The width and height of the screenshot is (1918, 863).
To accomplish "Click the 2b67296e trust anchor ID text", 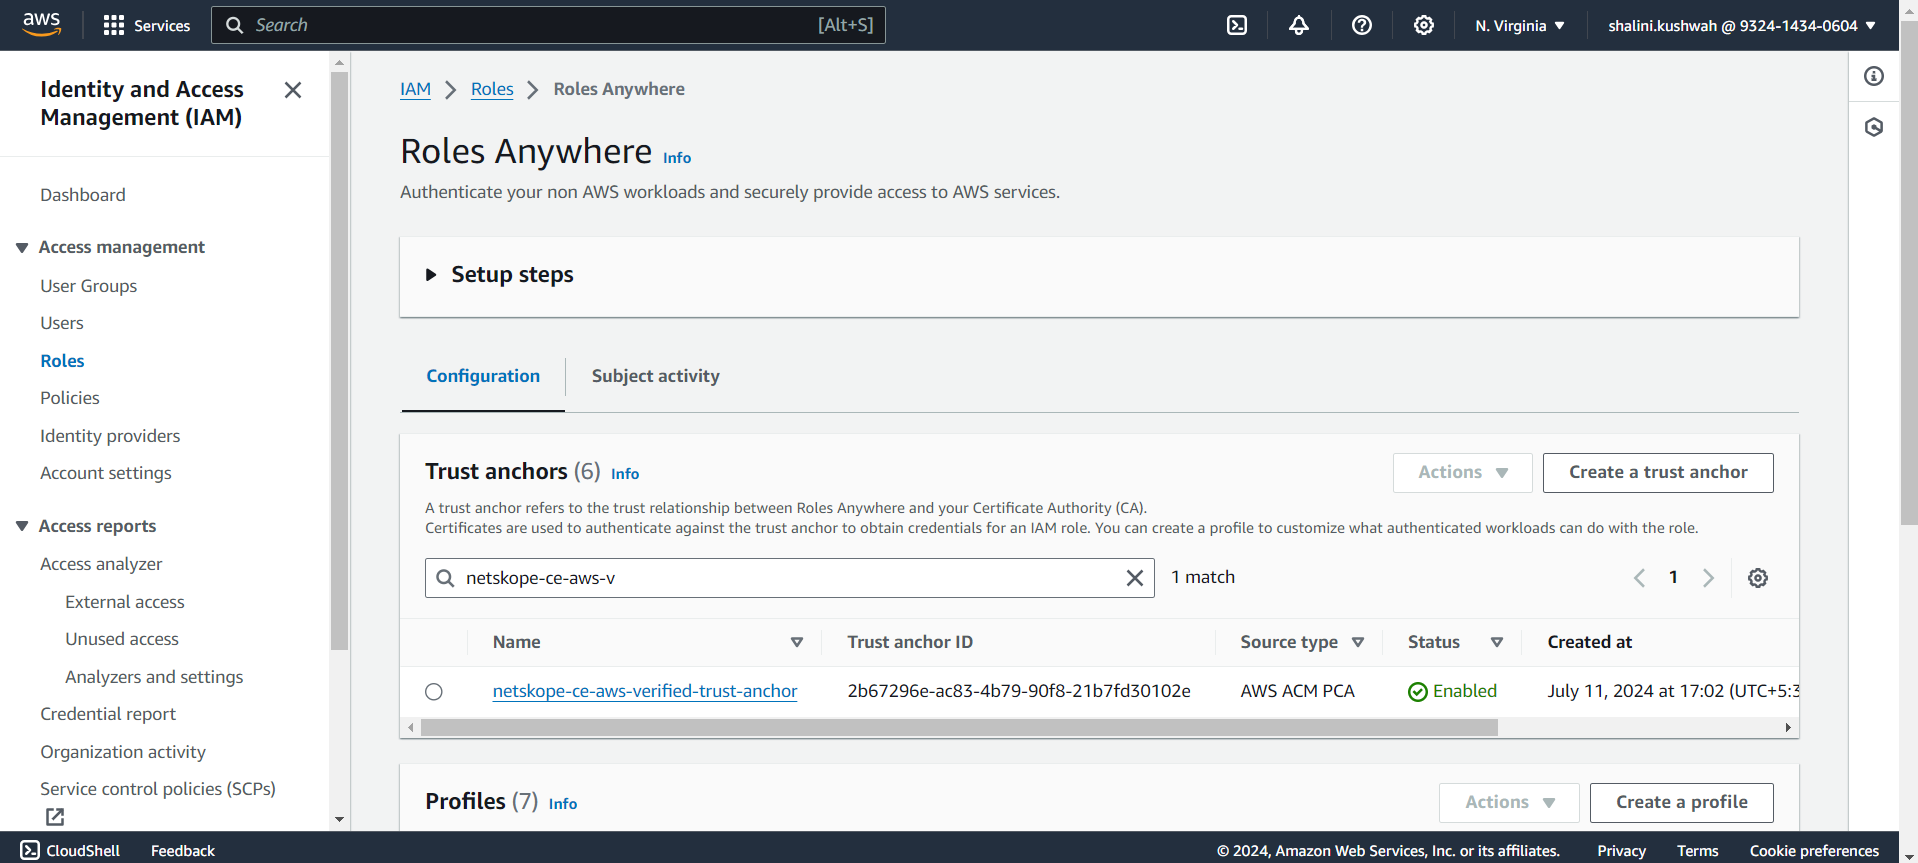I will pos(1019,691).
